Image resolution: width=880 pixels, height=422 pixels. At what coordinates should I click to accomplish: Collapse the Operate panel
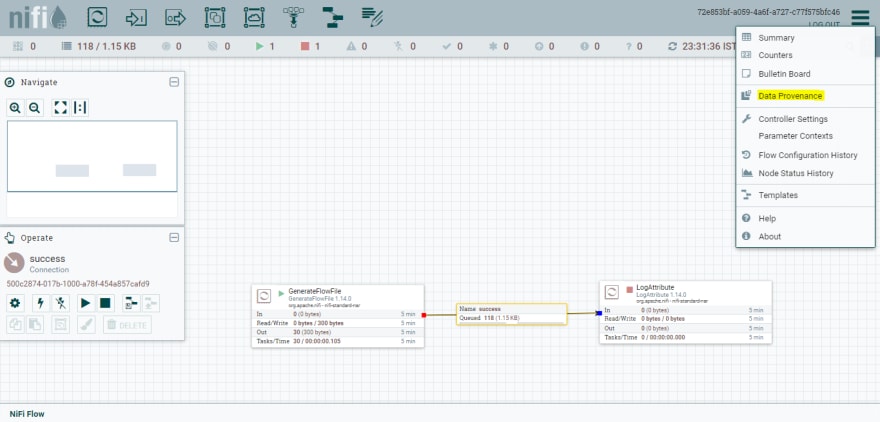point(174,237)
